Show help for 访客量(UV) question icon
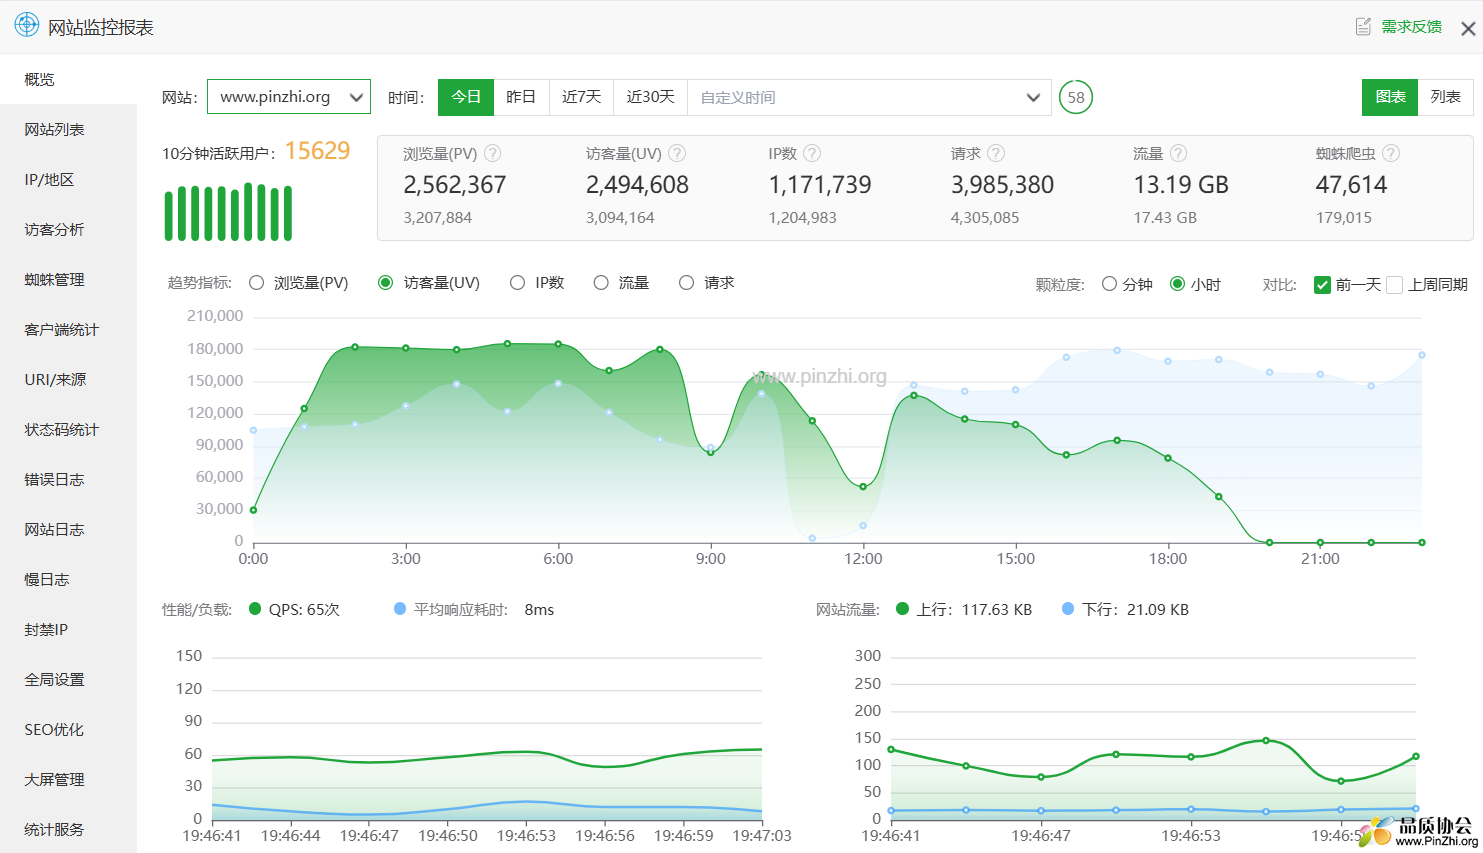1483x853 pixels. [677, 153]
